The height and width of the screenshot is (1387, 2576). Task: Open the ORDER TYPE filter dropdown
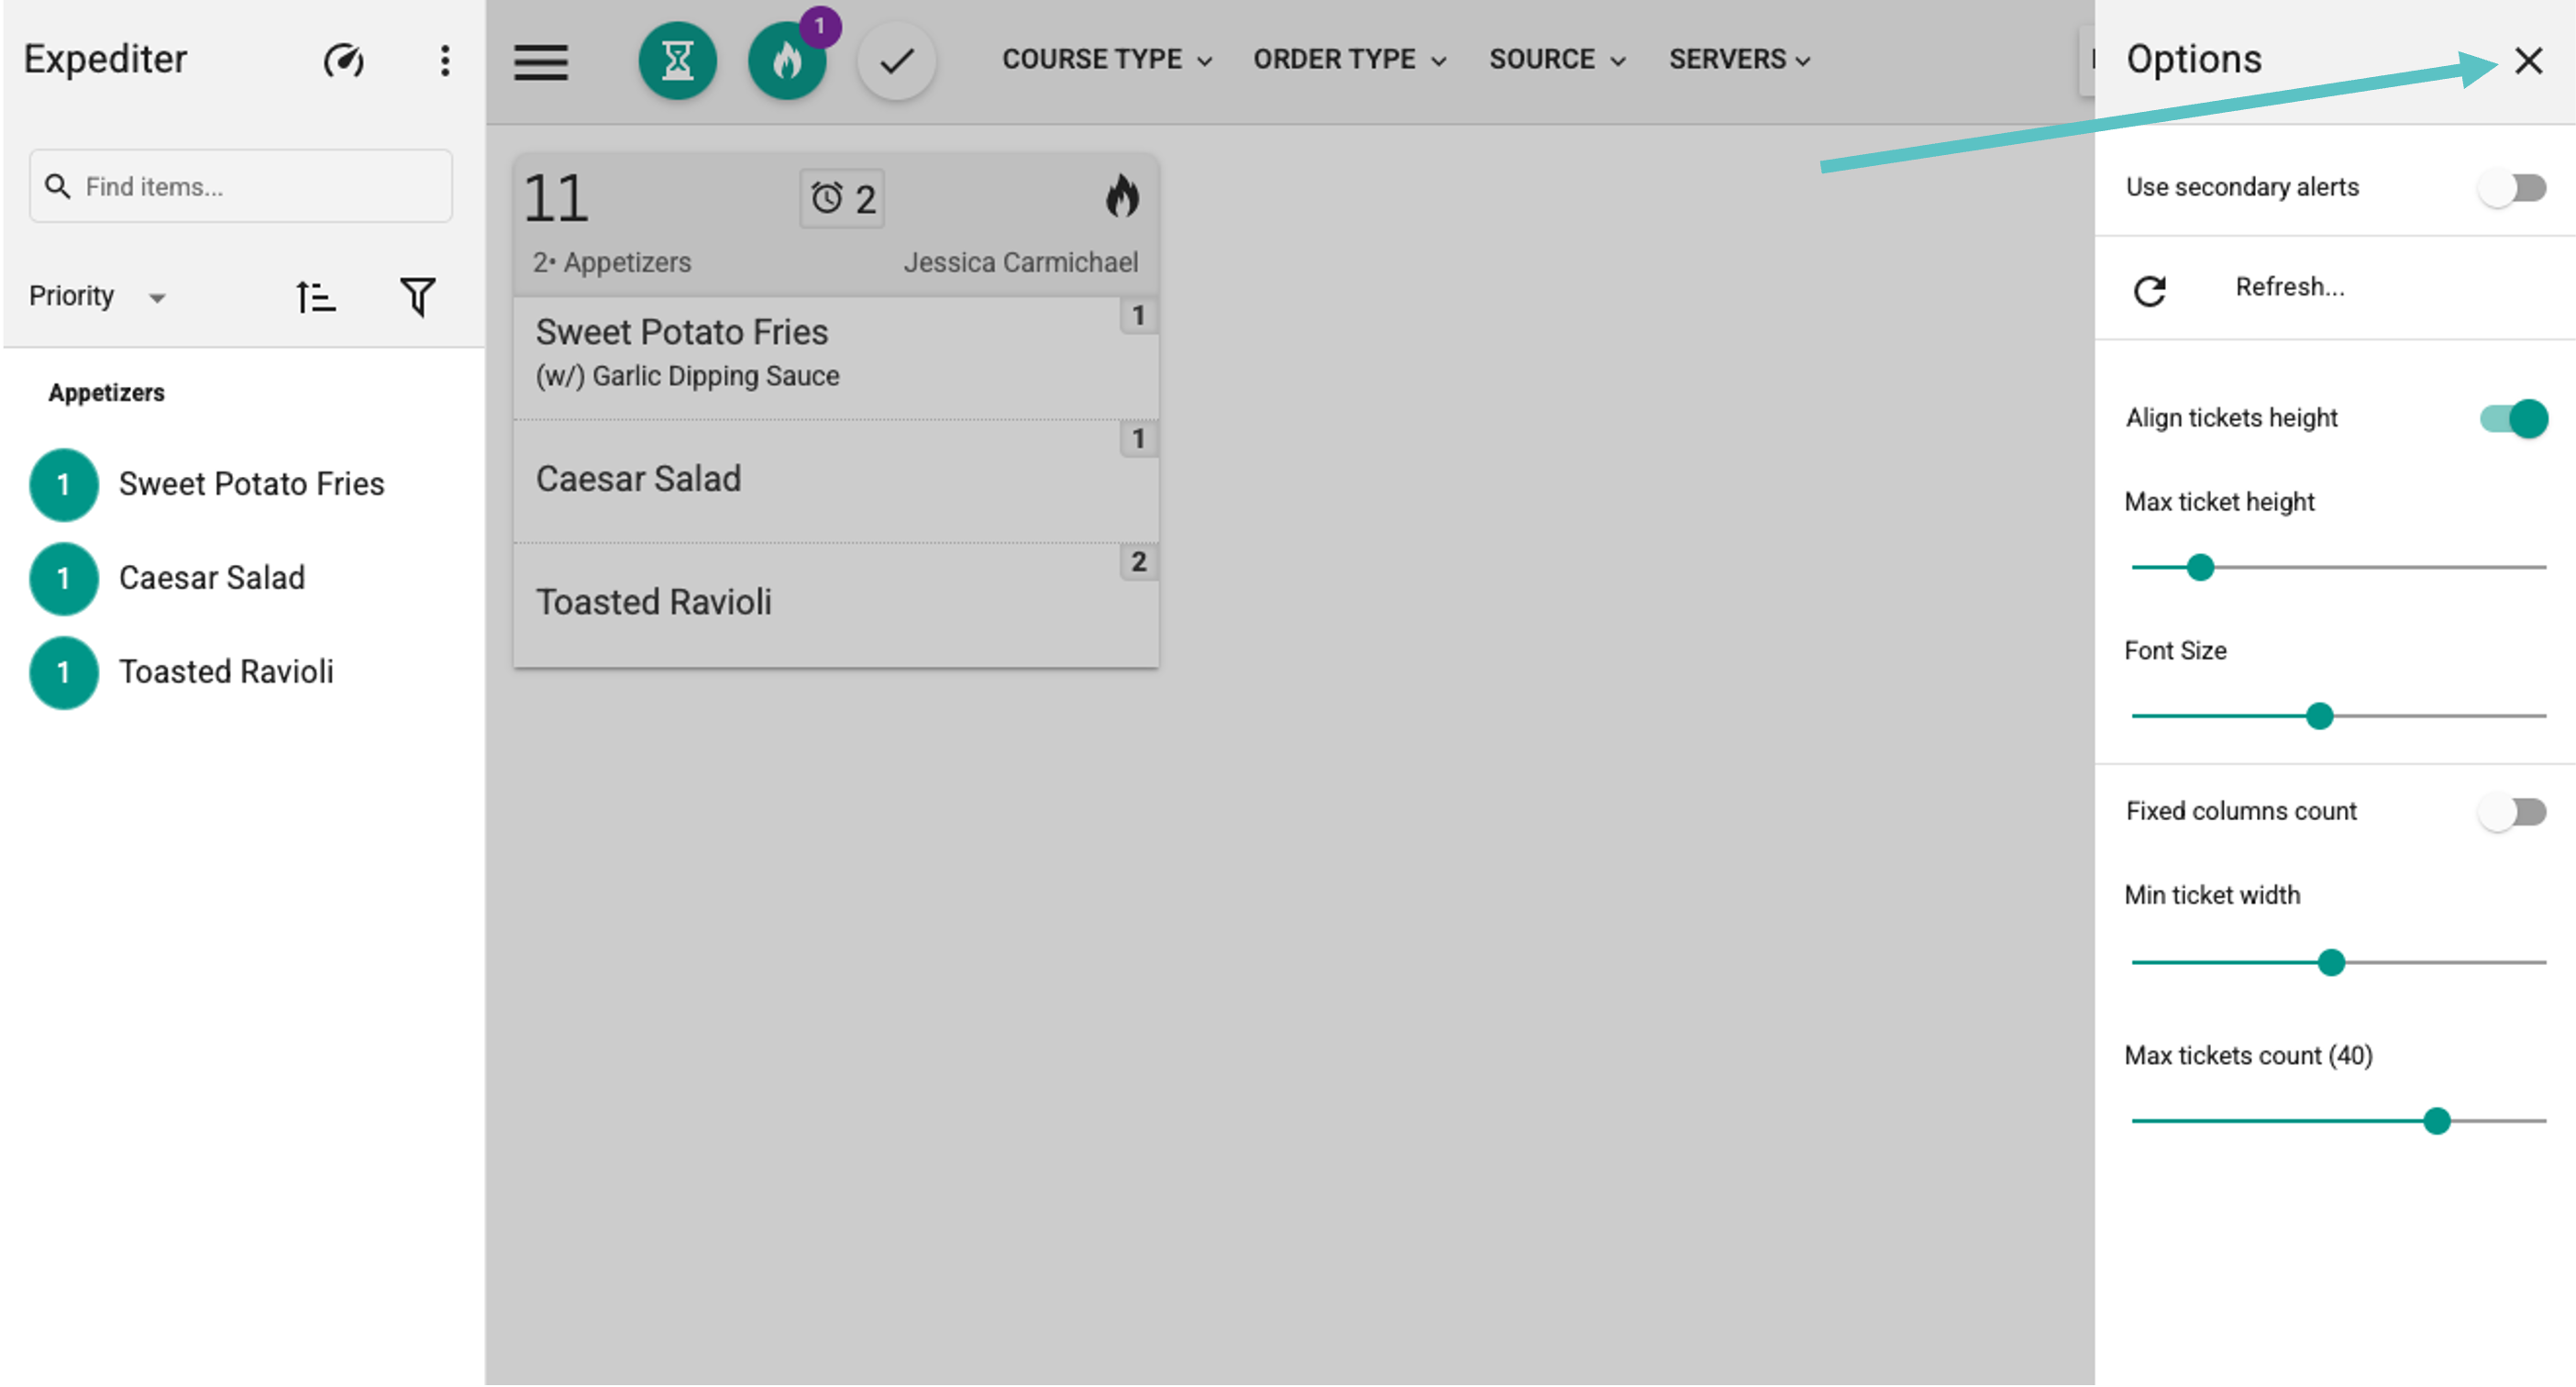[1350, 60]
